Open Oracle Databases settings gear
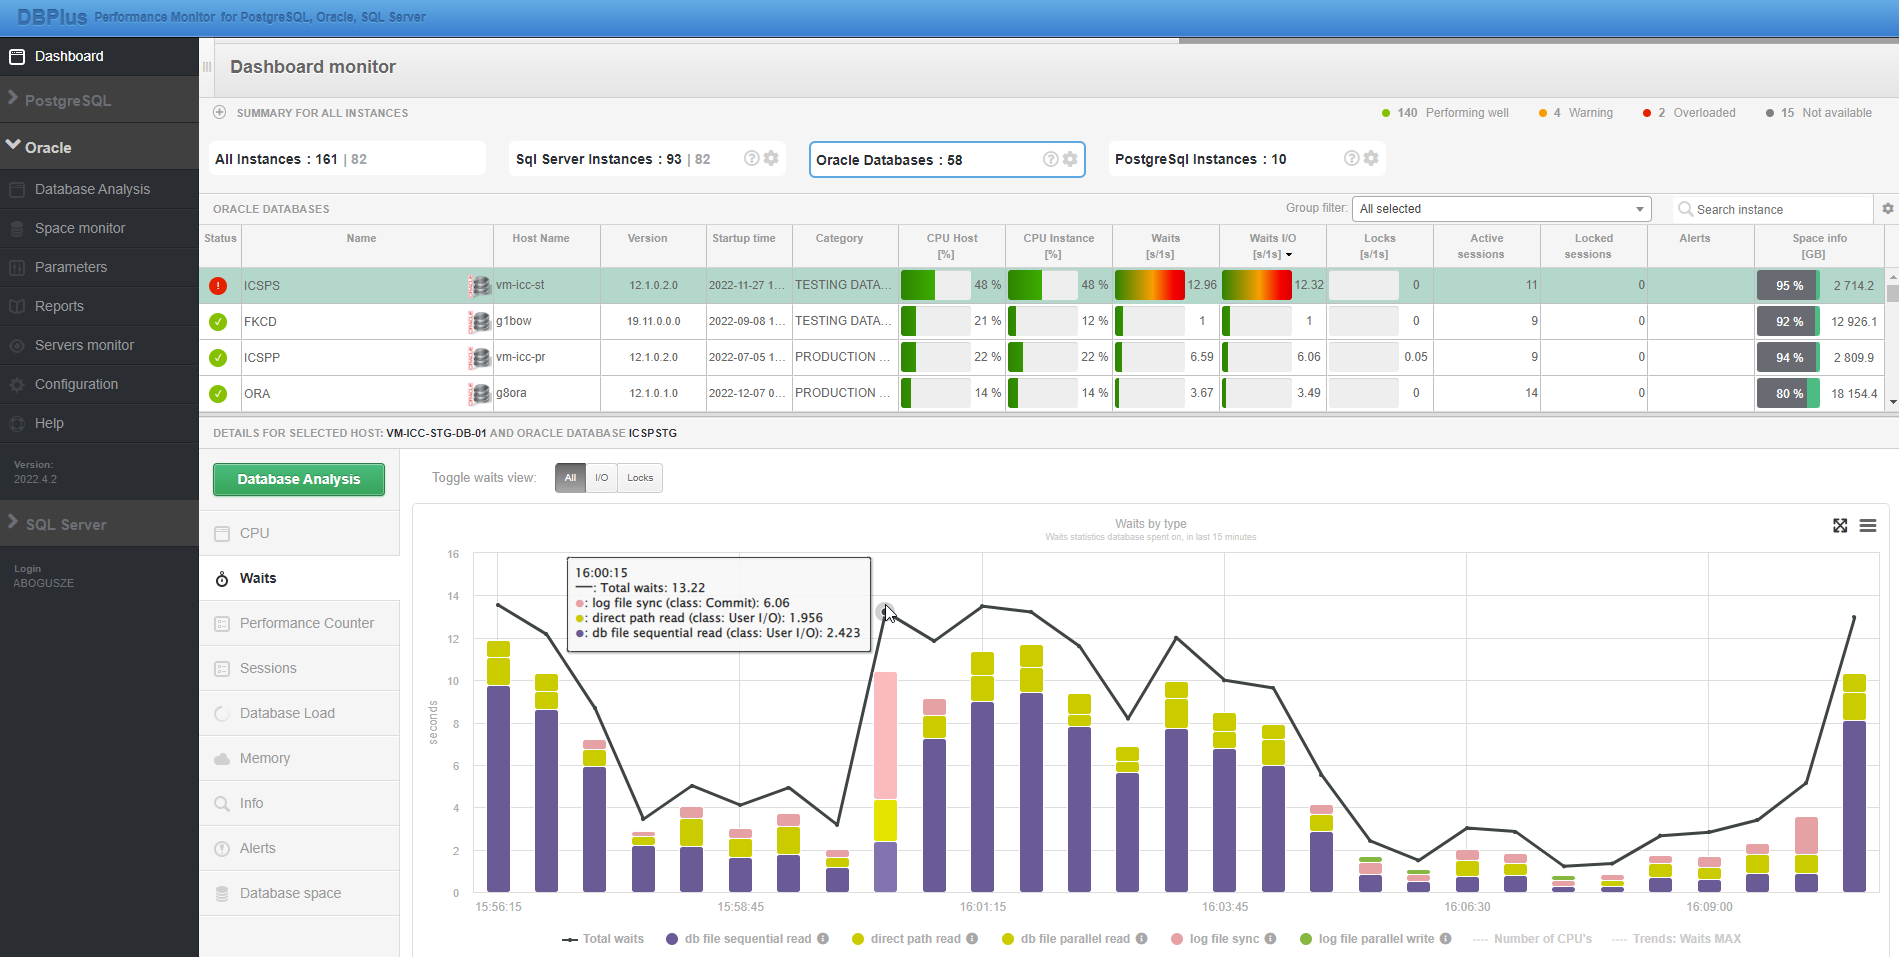Viewport: 1899px width, 957px height. (1070, 159)
